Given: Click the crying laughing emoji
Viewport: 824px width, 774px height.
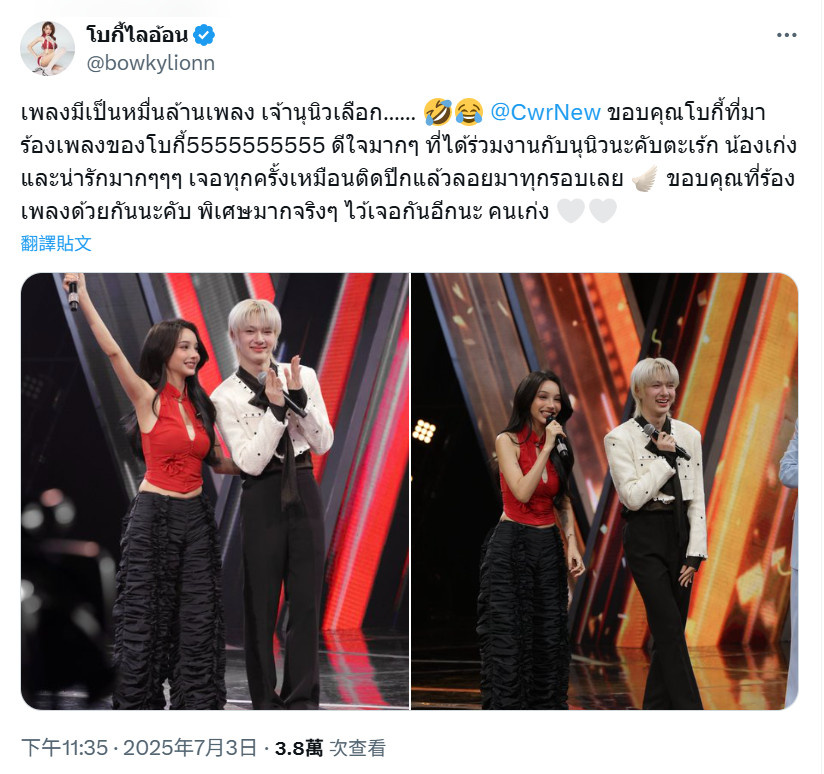Looking at the screenshot, I should coord(469,112).
